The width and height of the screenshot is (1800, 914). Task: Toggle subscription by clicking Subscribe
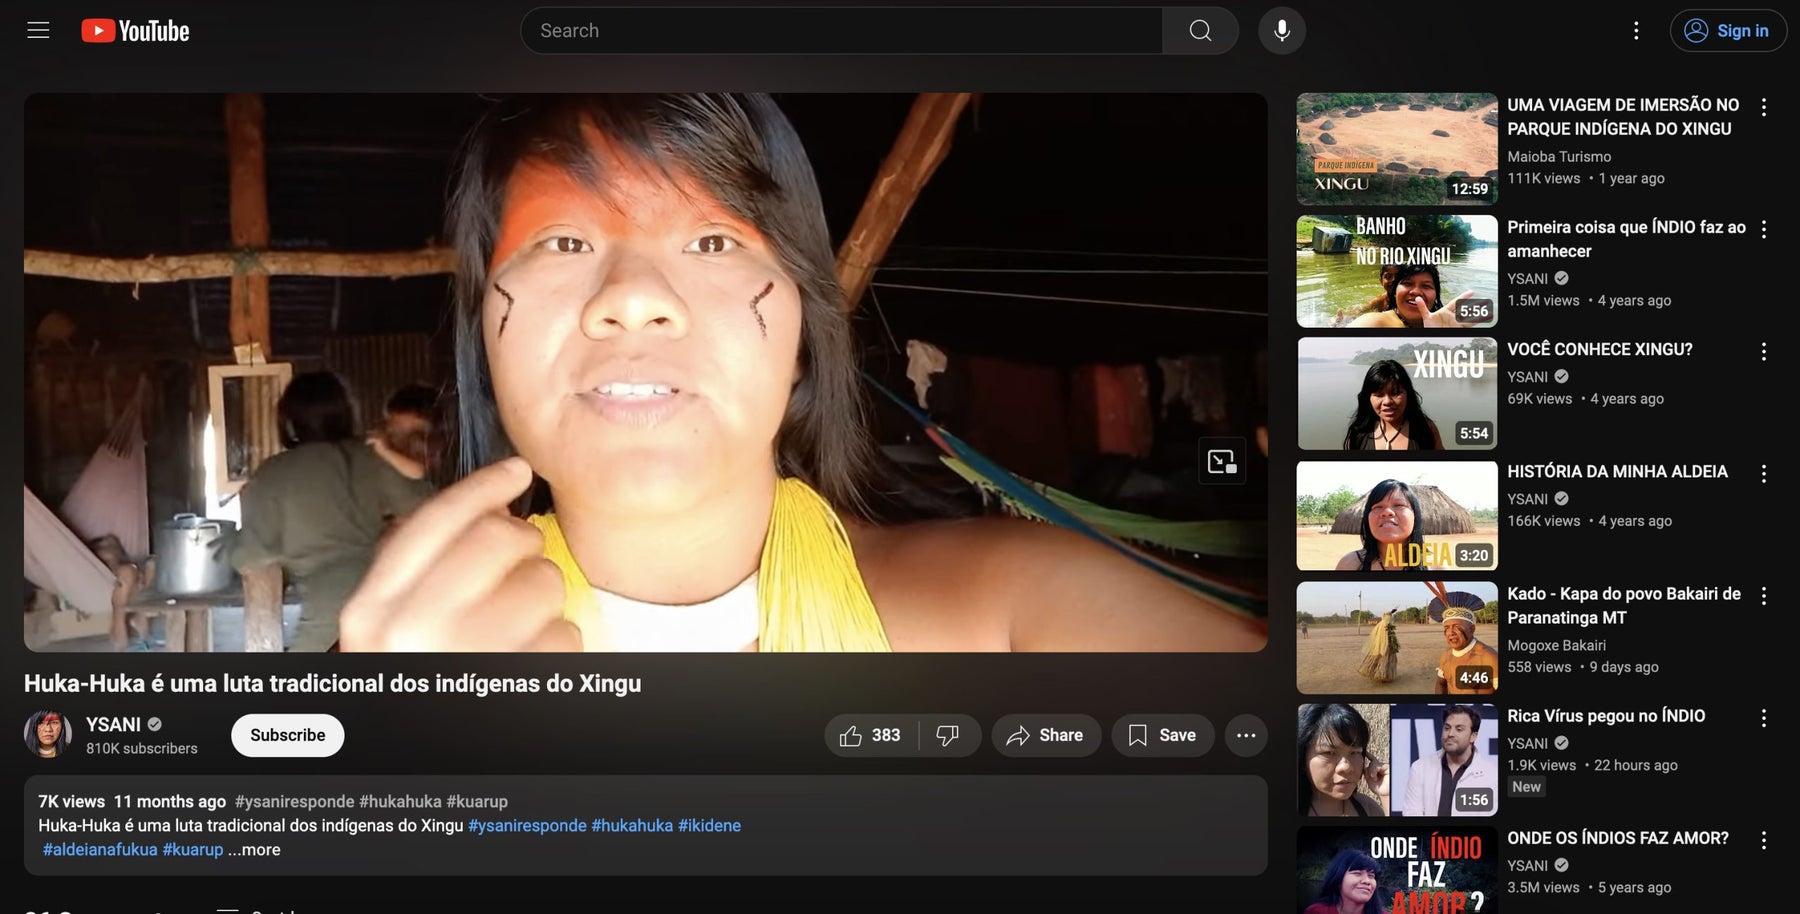287,735
